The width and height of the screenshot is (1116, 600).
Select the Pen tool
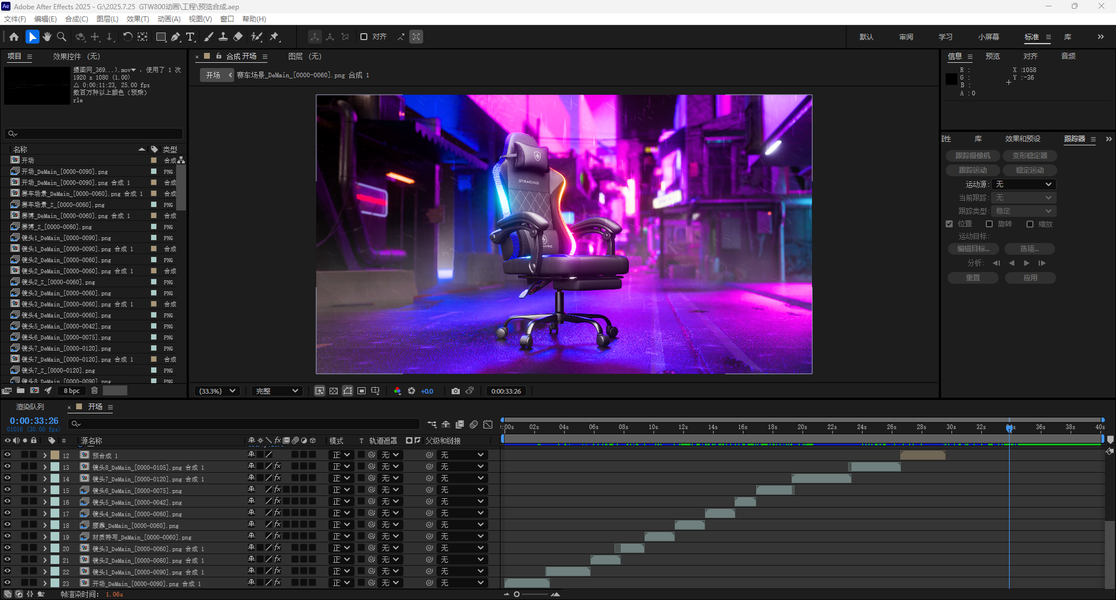tap(175, 36)
